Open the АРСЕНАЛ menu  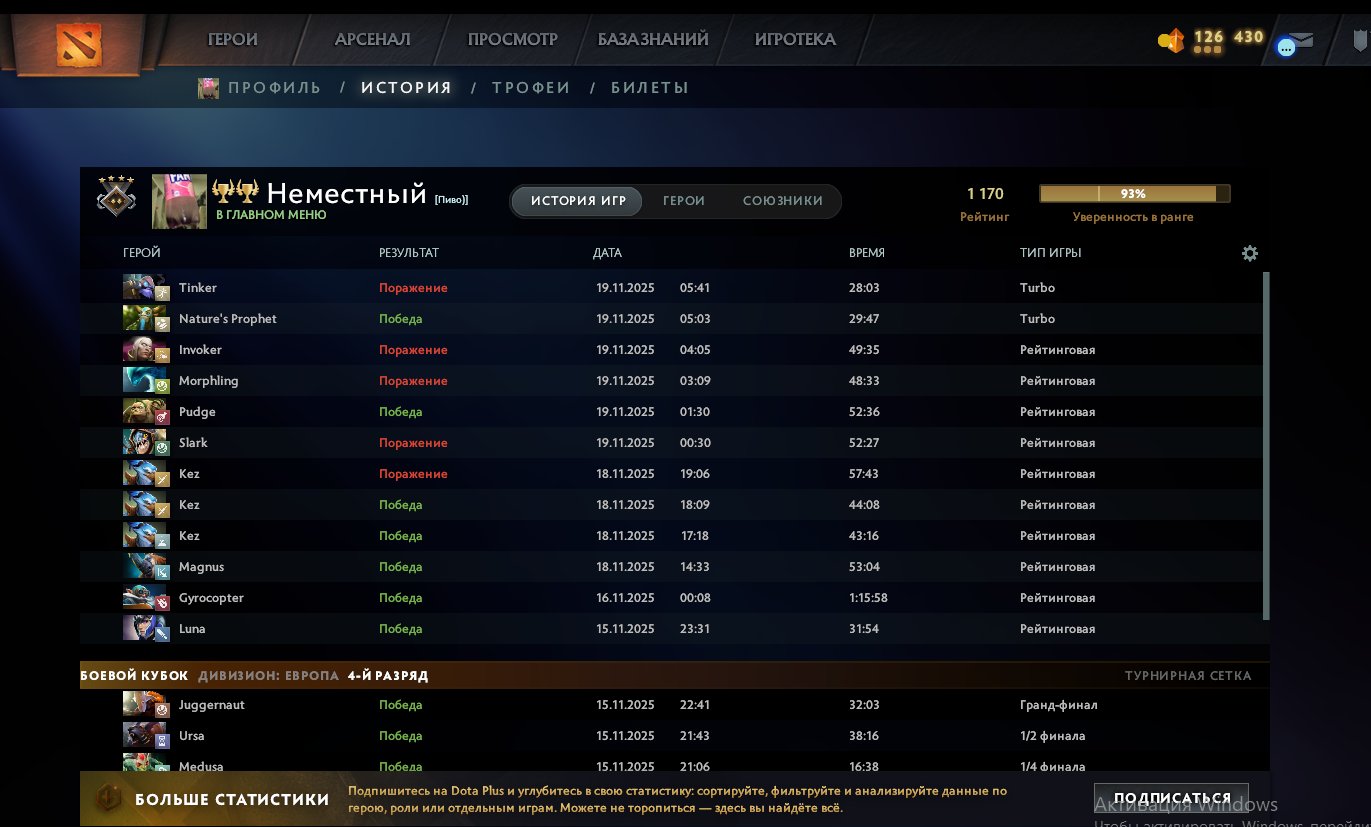[371, 38]
